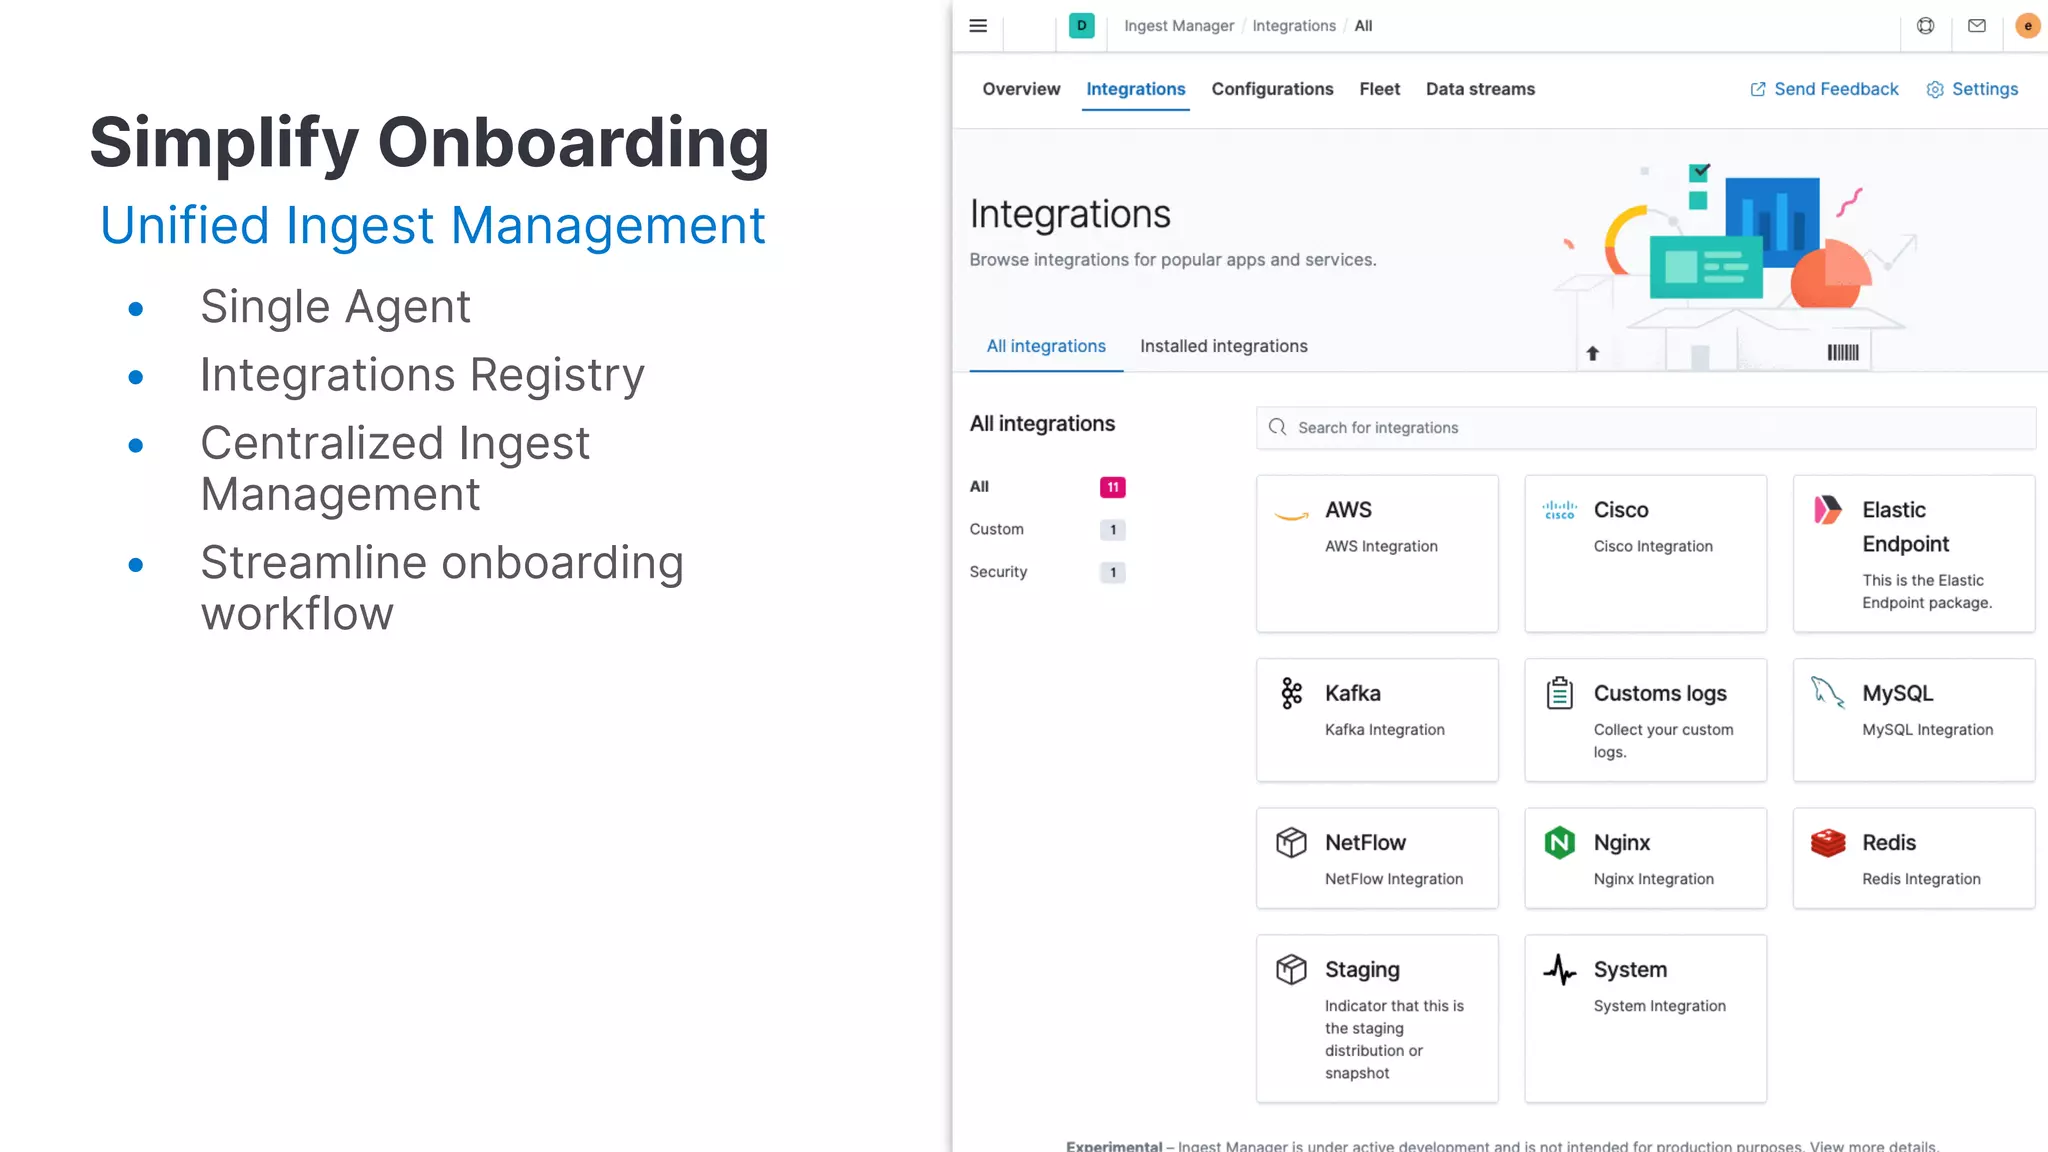Open the hamburger navigation menu
The image size is (2048, 1152).
(x=978, y=26)
